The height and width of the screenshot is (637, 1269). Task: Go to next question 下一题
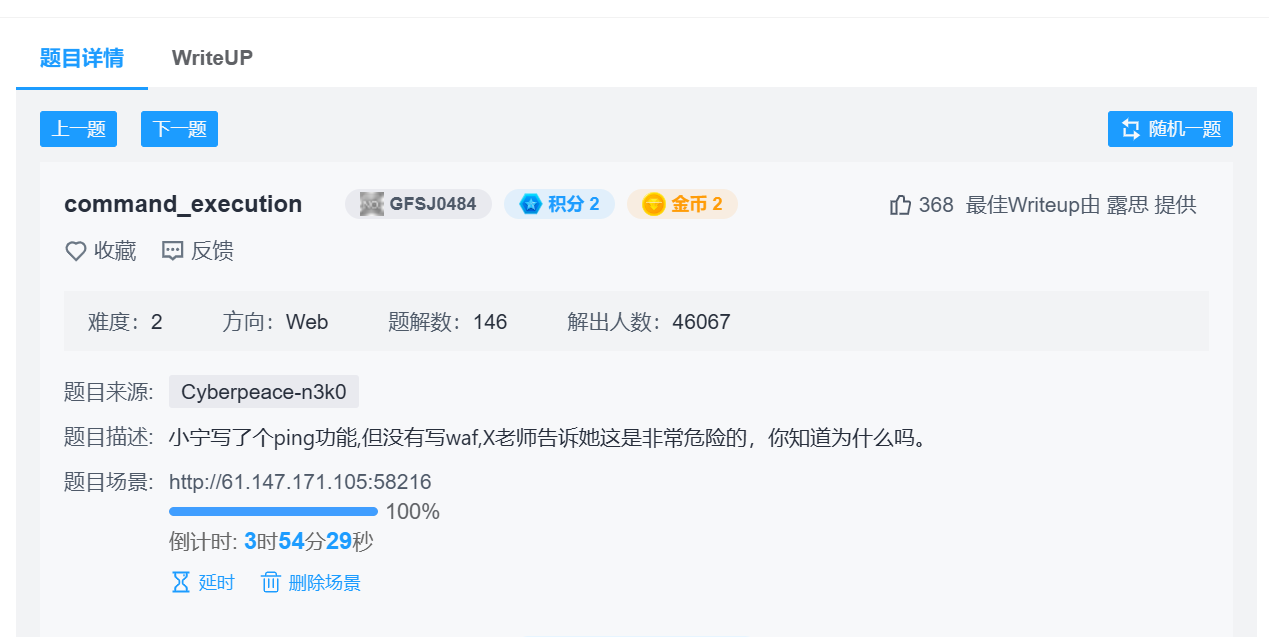[x=179, y=129]
